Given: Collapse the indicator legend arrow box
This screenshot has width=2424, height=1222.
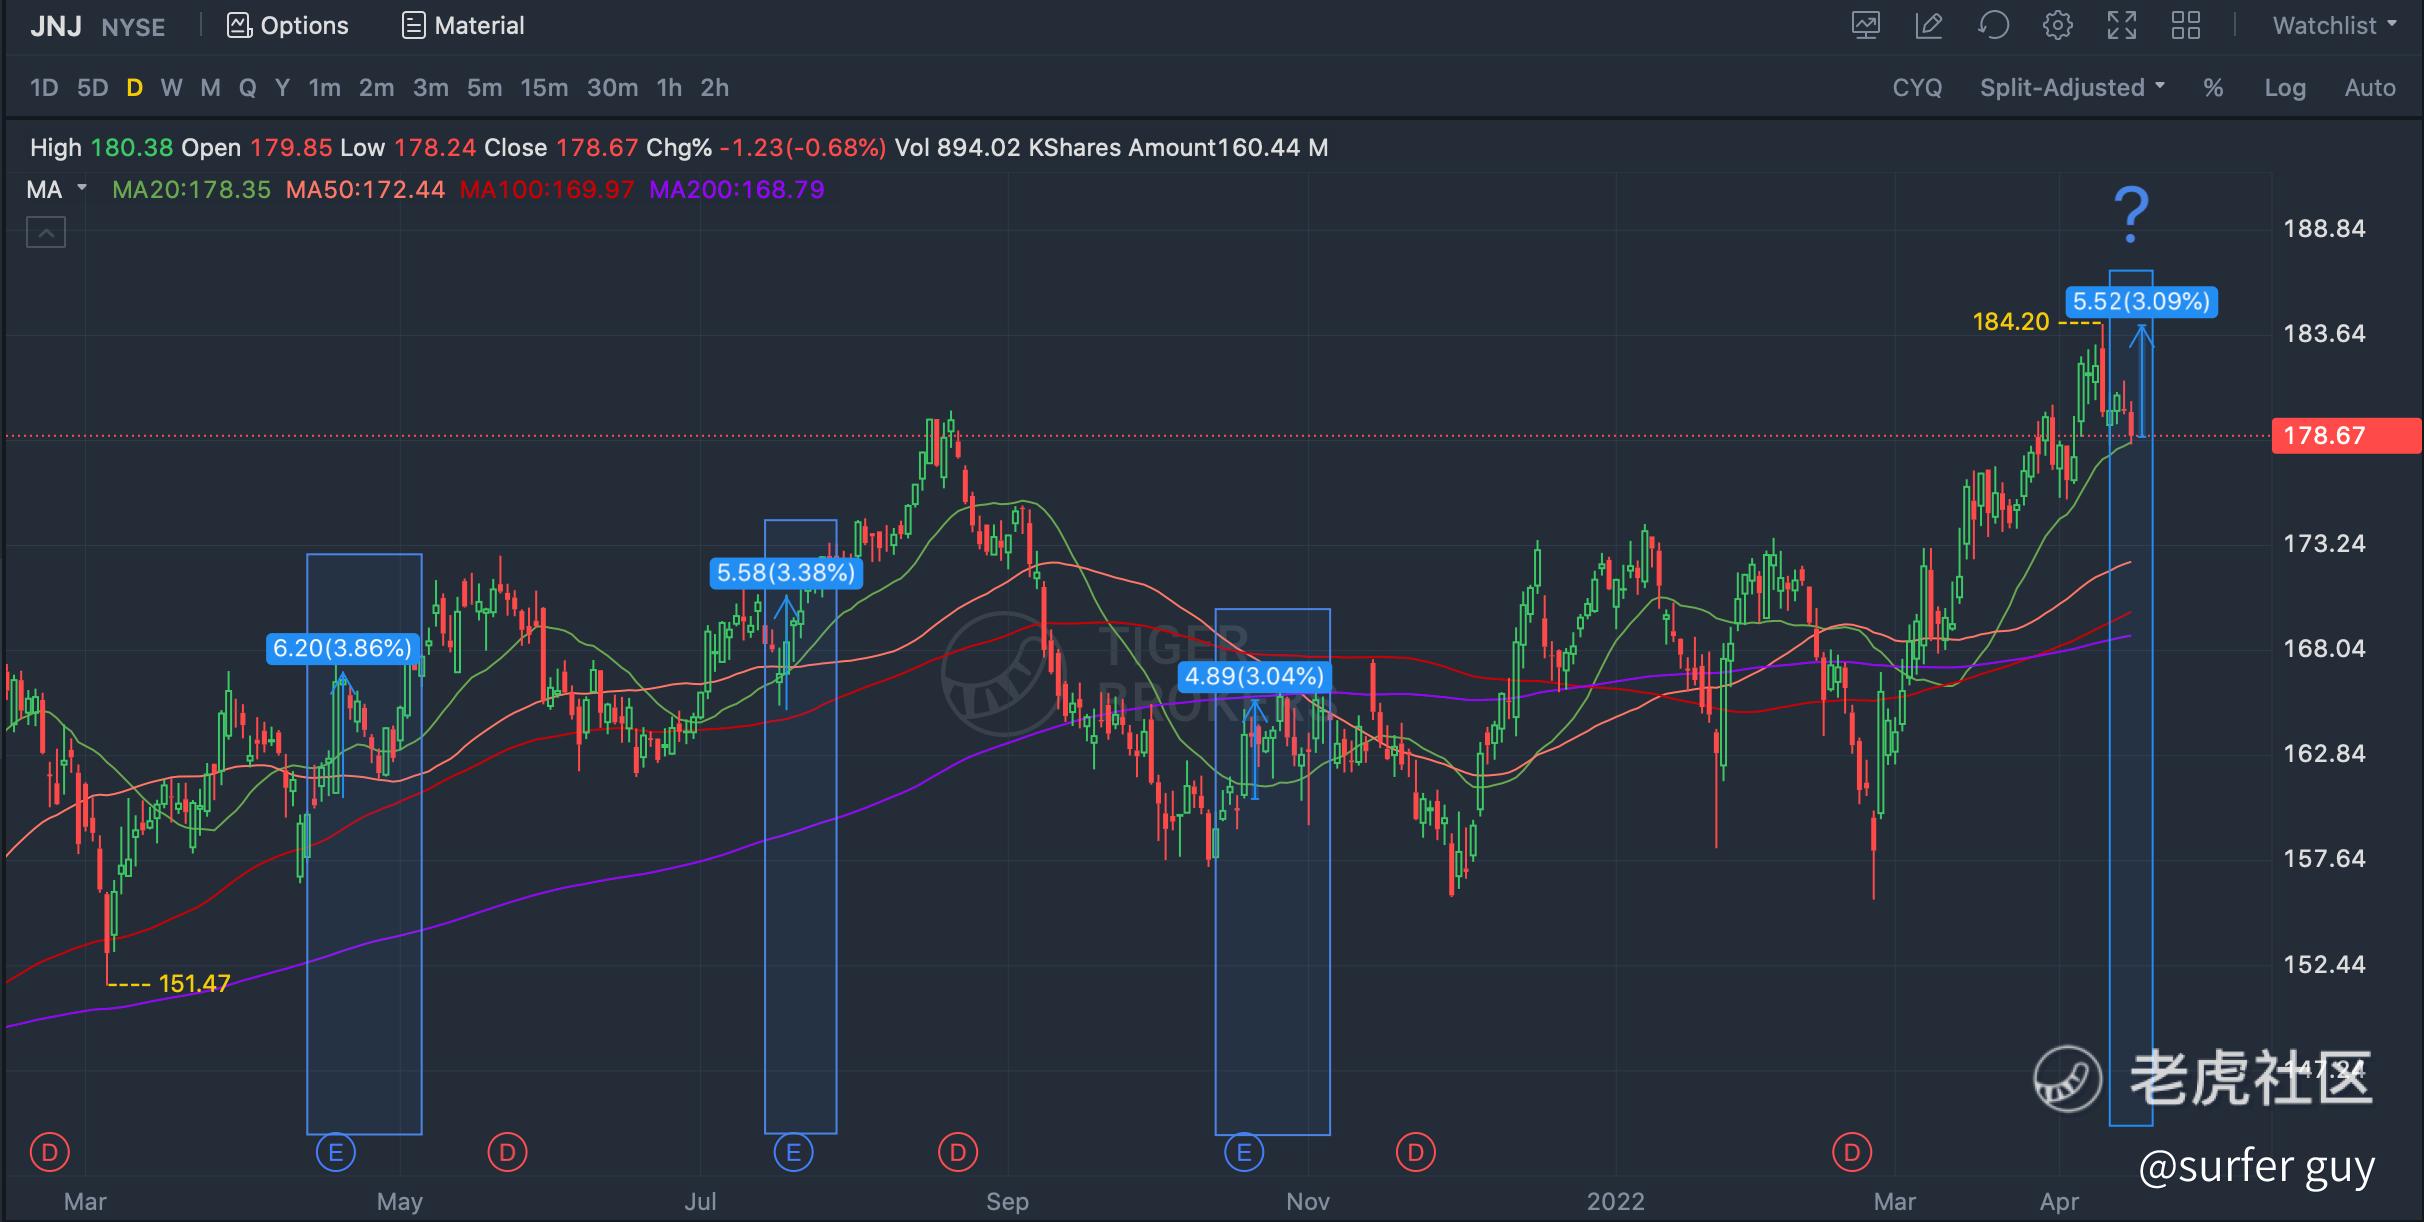Looking at the screenshot, I should pos(45,233).
